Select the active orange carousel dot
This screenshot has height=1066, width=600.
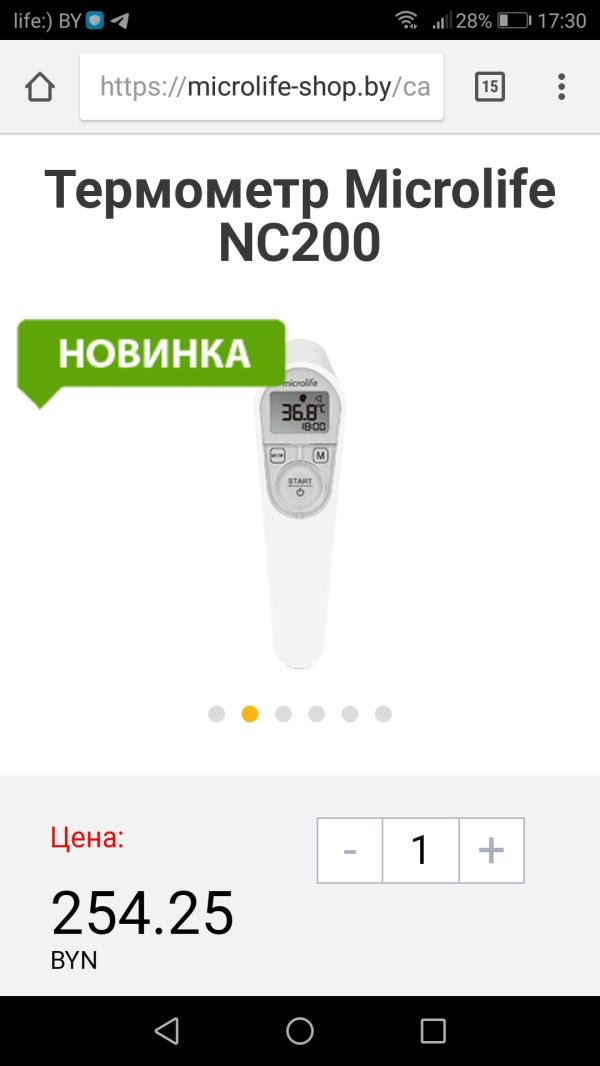(250, 714)
